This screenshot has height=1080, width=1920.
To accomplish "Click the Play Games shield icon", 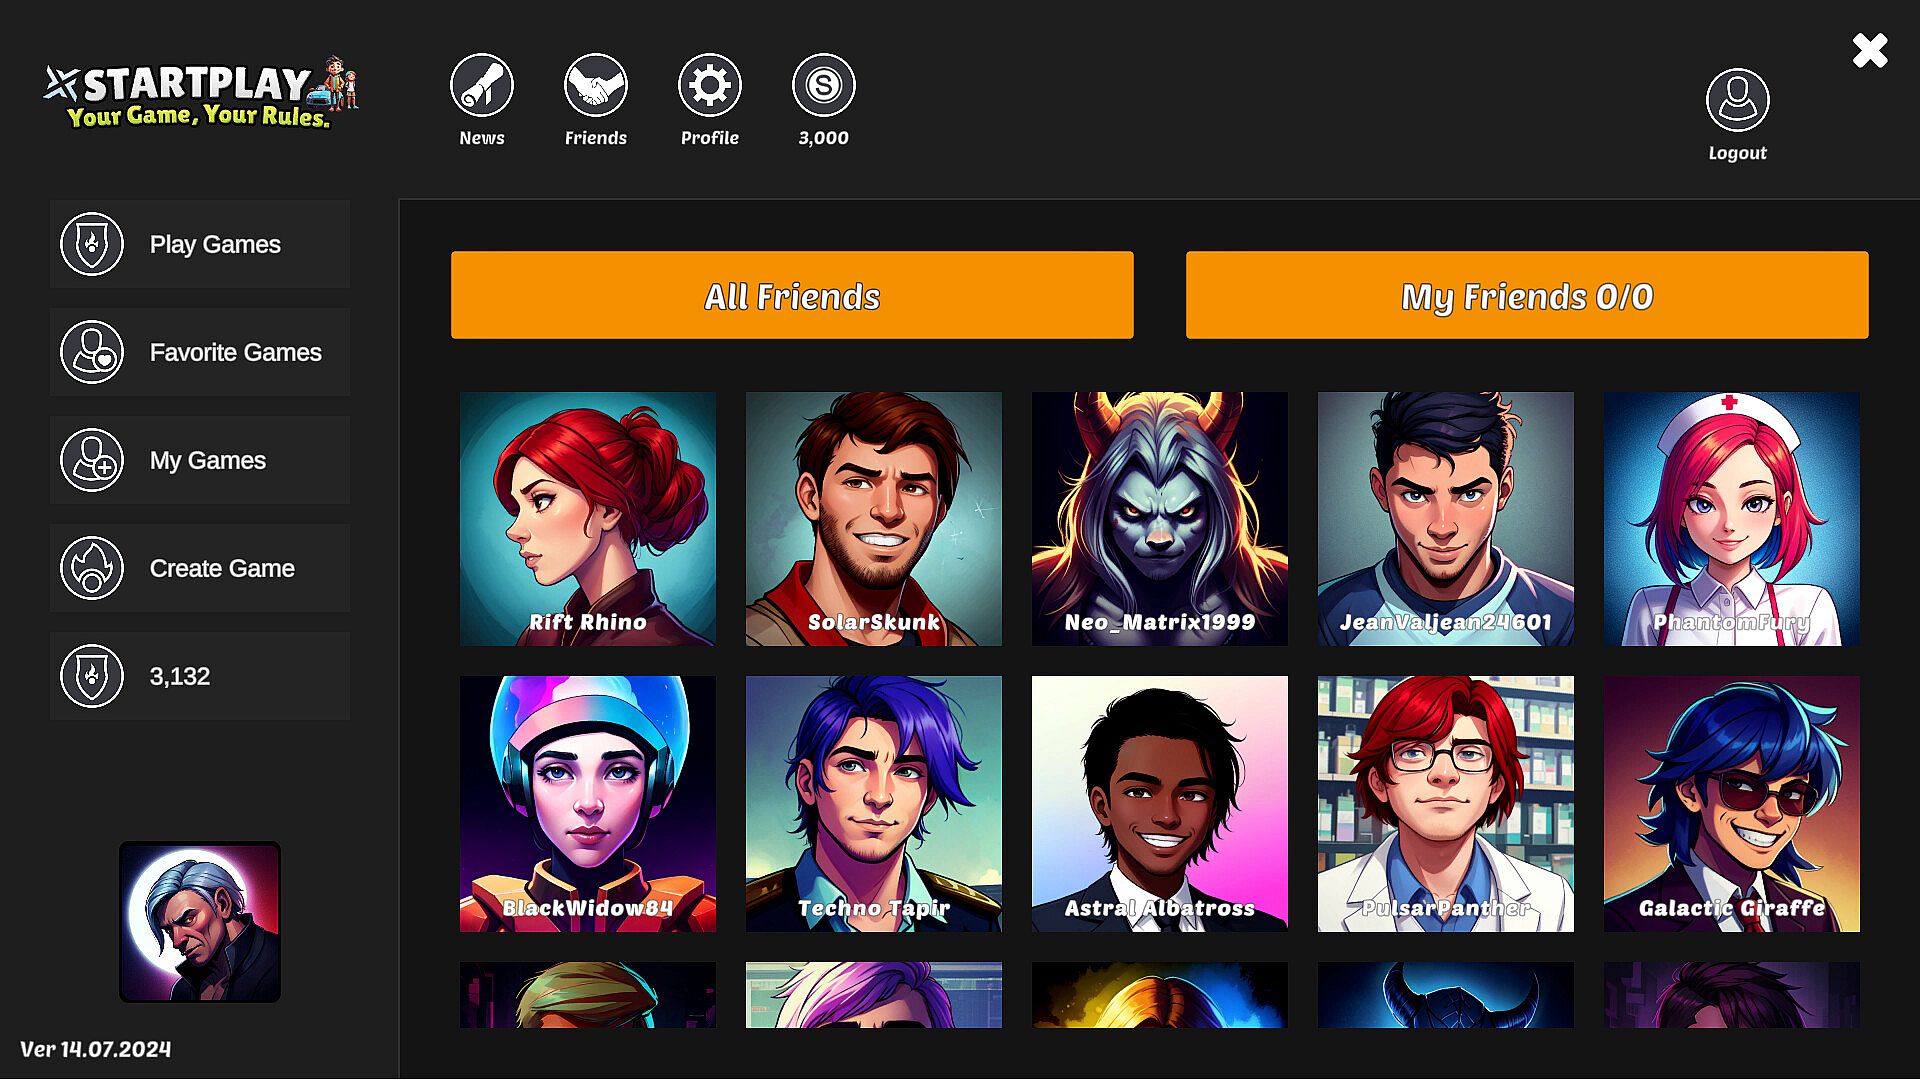I will click(92, 244).
